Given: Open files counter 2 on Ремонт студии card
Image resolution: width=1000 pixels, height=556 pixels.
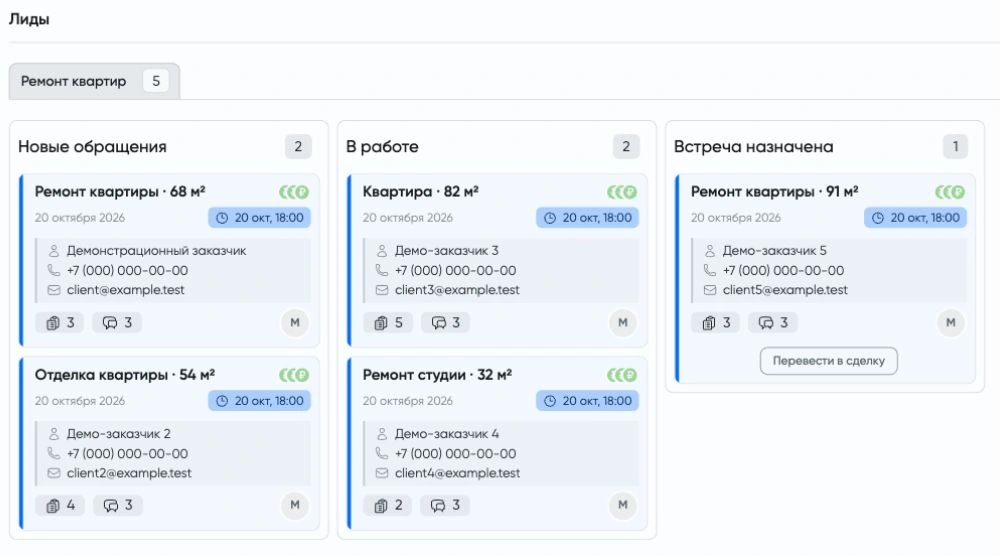Looking at the screenshot, I should pyautogui.click(x=388, y=505).
